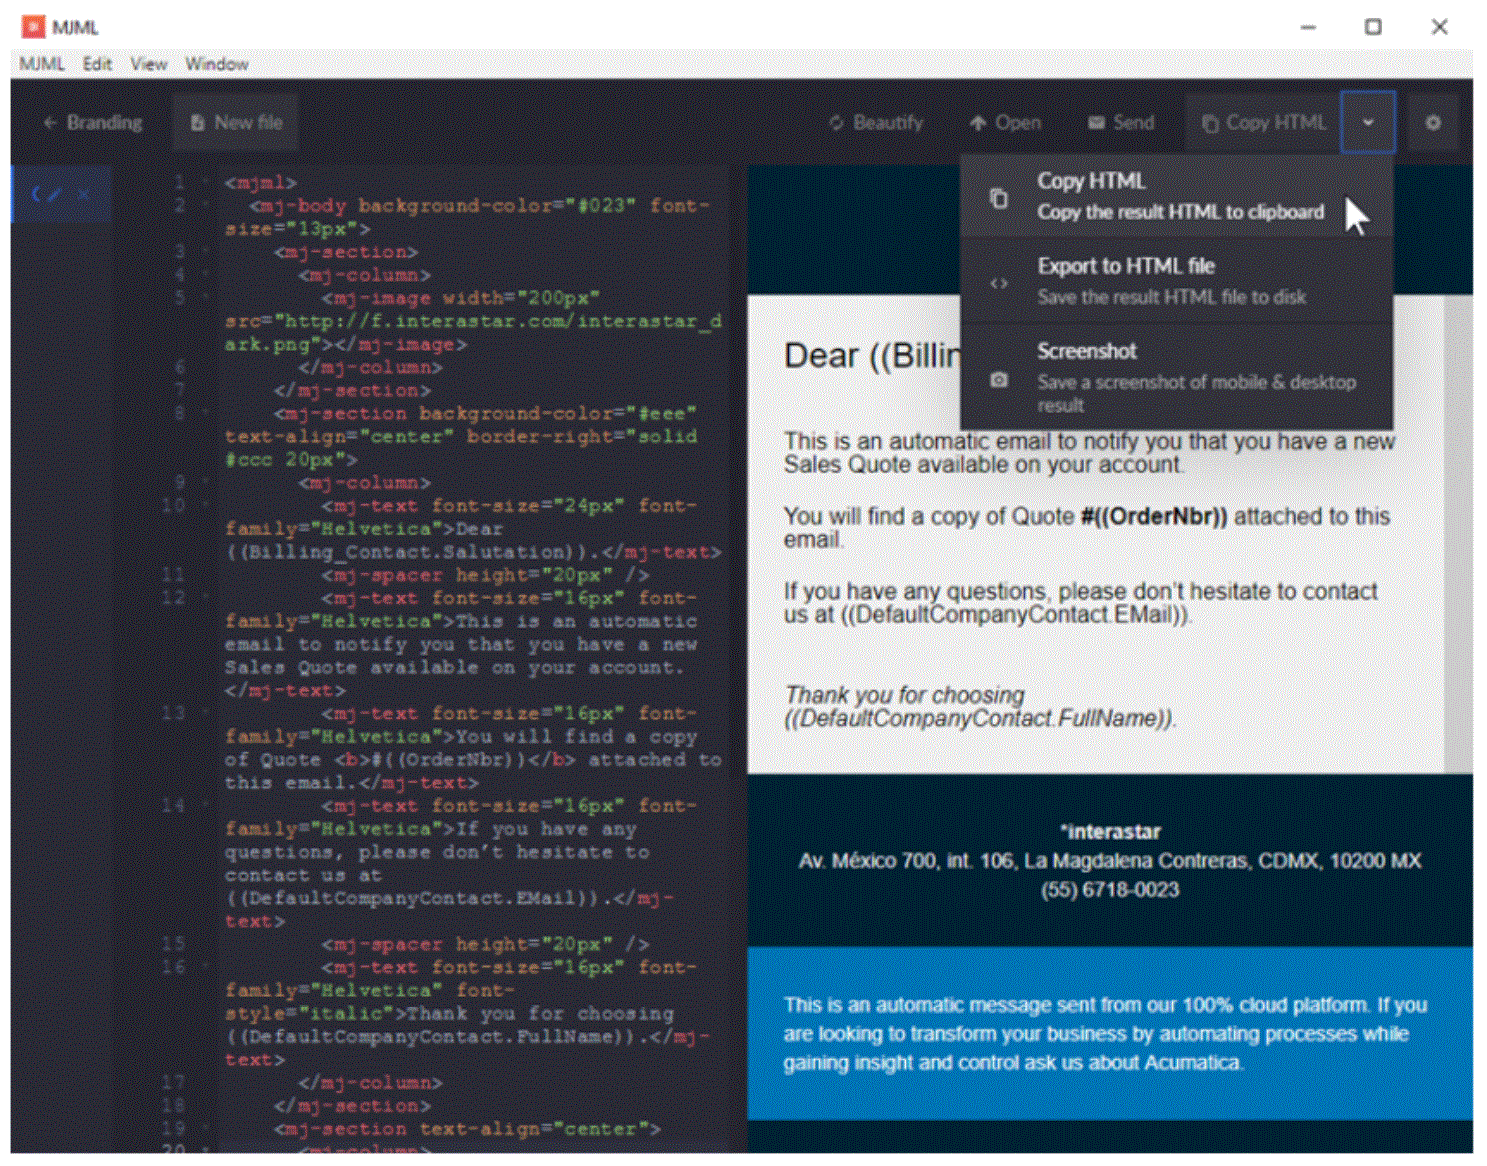Image resolution: width=1487 pixels, height=1166 pixels.
Task: Collapse the fold arrow on code line 10
Action: [x=205, y=506]
